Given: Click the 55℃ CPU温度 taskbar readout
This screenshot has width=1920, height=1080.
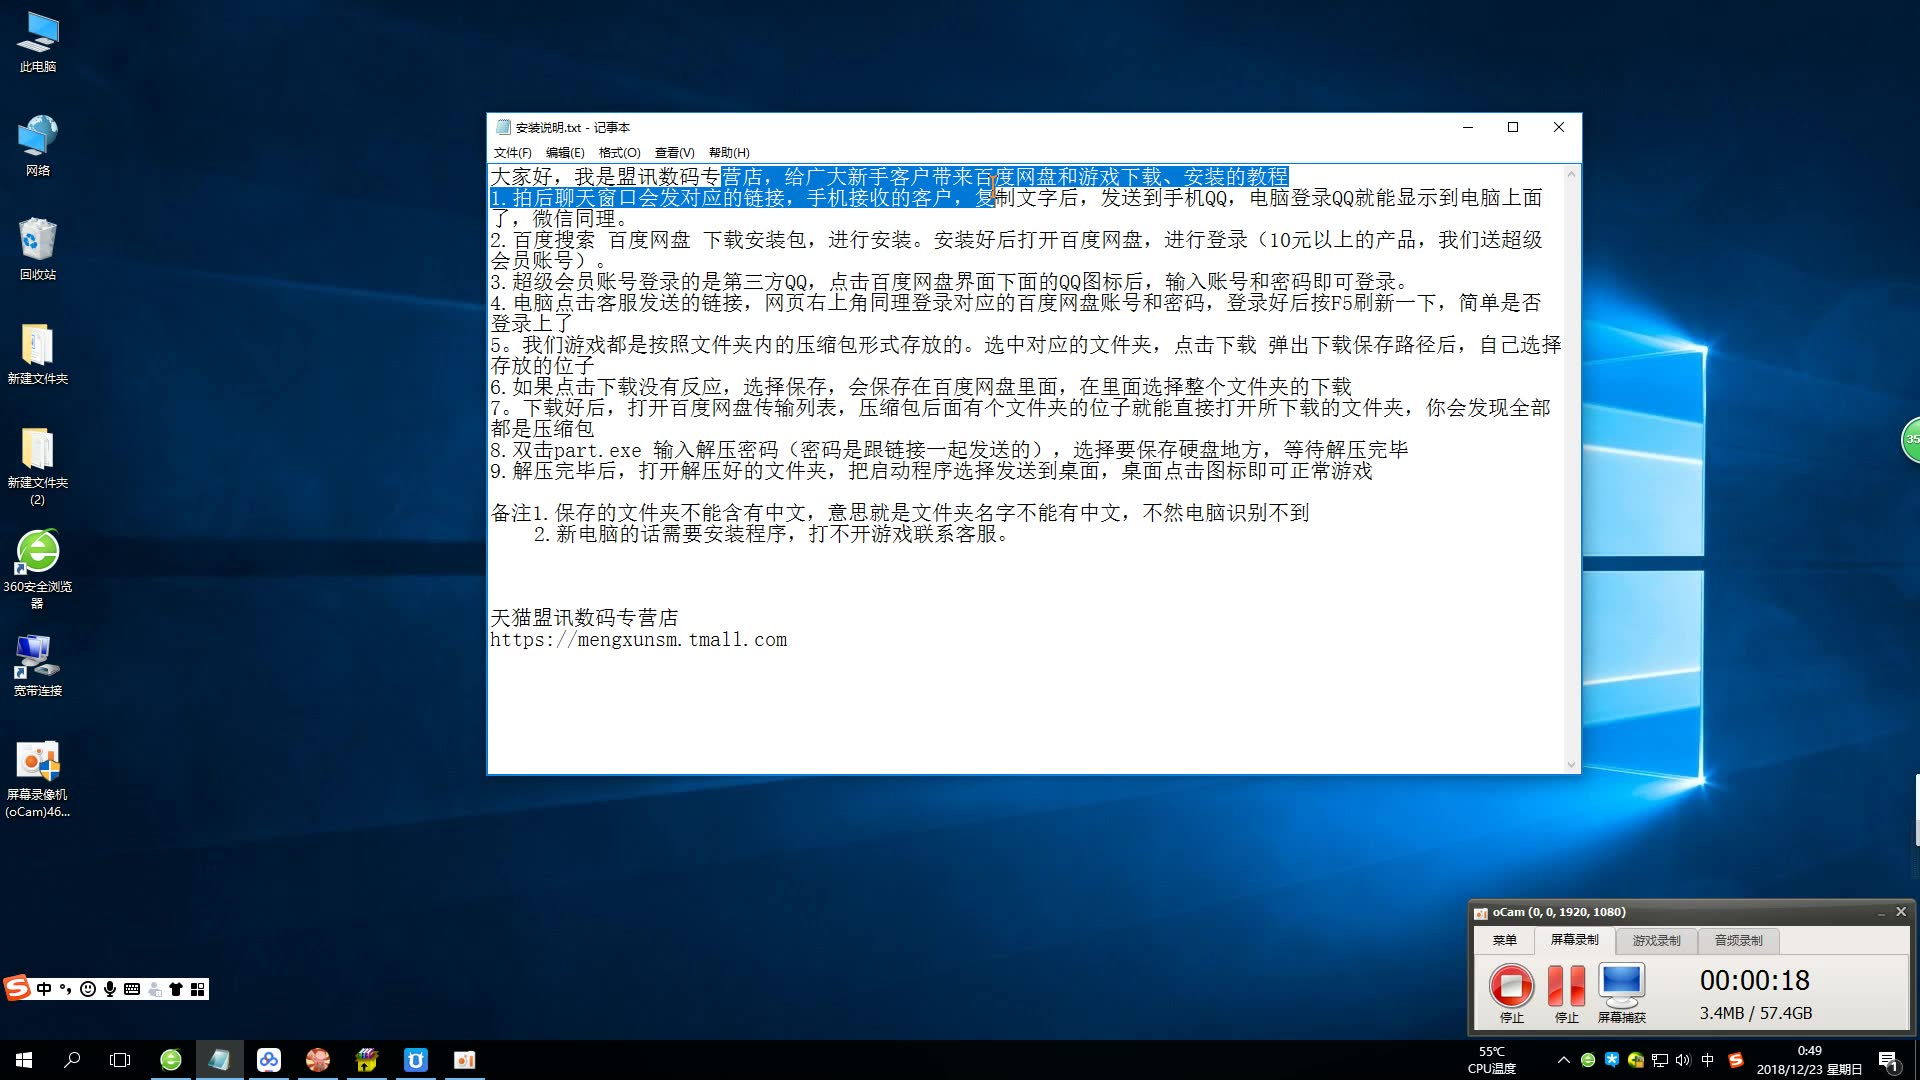Looking at the screenshot, I should [1491, 1060].
